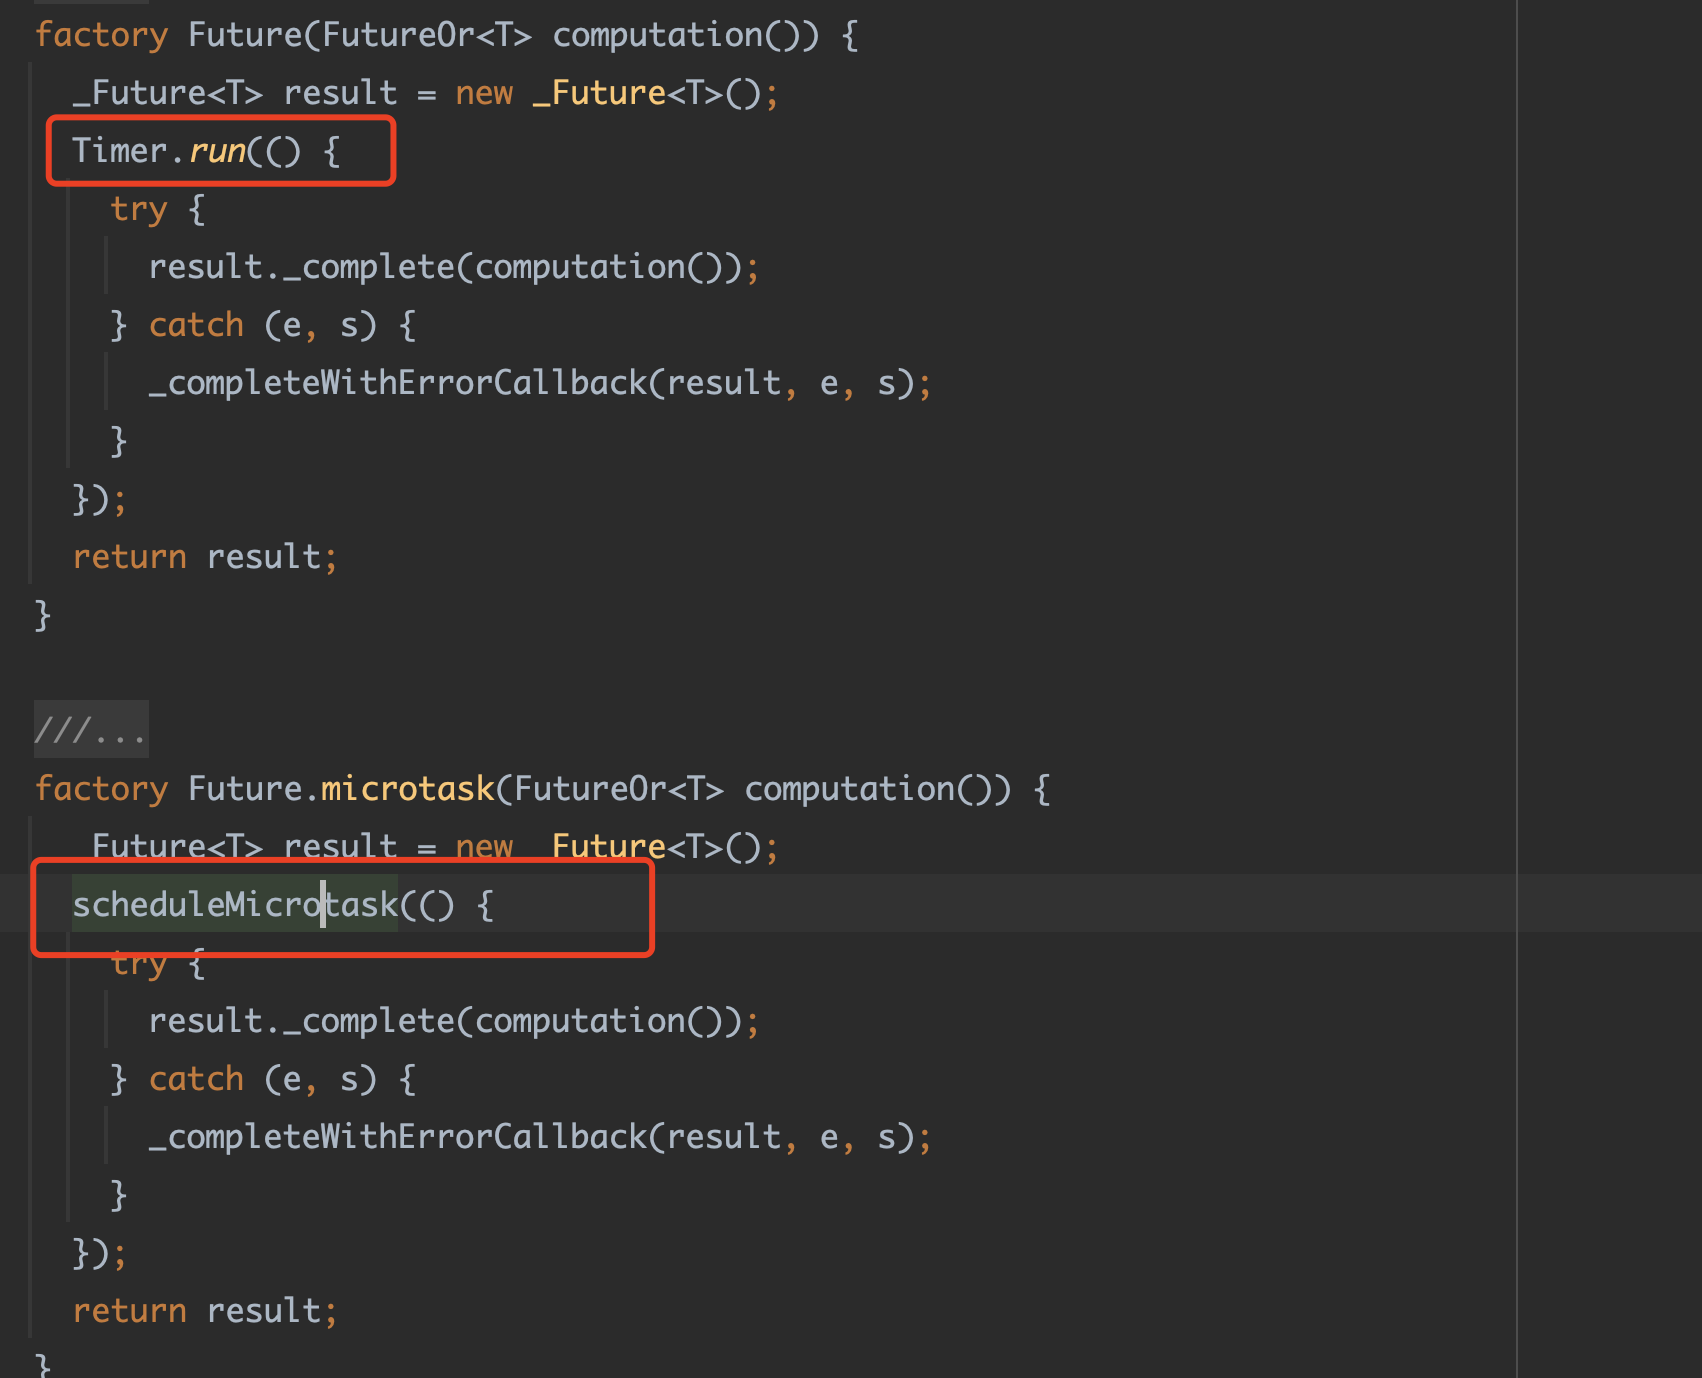
Task: Click "Timer" in the Timer.run call
Action: [119, 151]
